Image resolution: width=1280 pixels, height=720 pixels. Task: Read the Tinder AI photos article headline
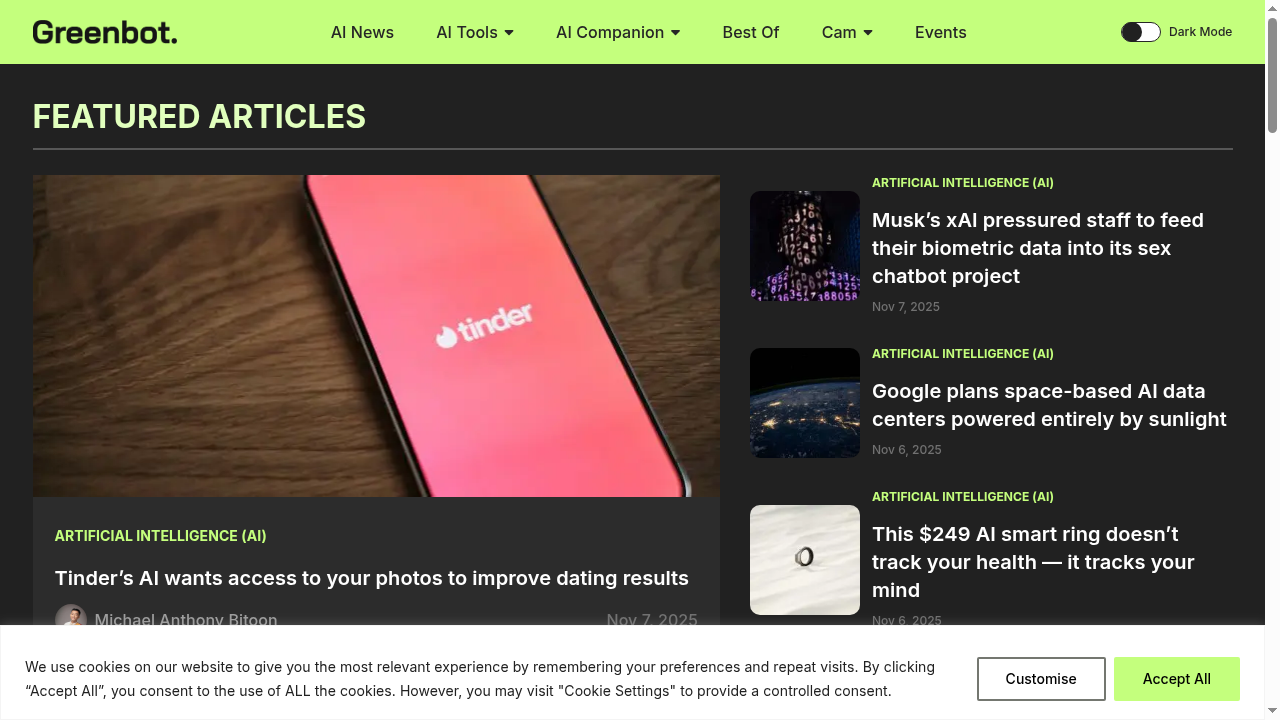point(372,578)
